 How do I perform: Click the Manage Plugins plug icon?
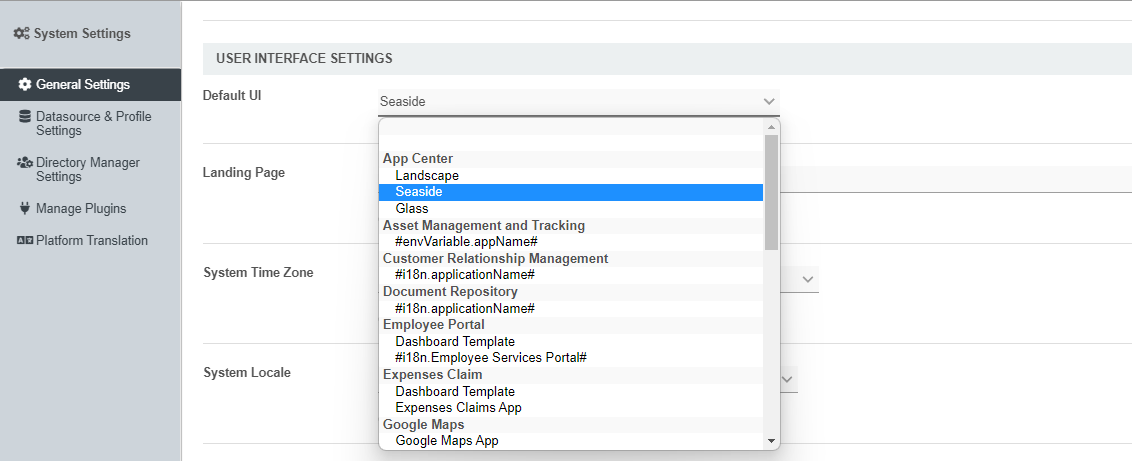25,209
